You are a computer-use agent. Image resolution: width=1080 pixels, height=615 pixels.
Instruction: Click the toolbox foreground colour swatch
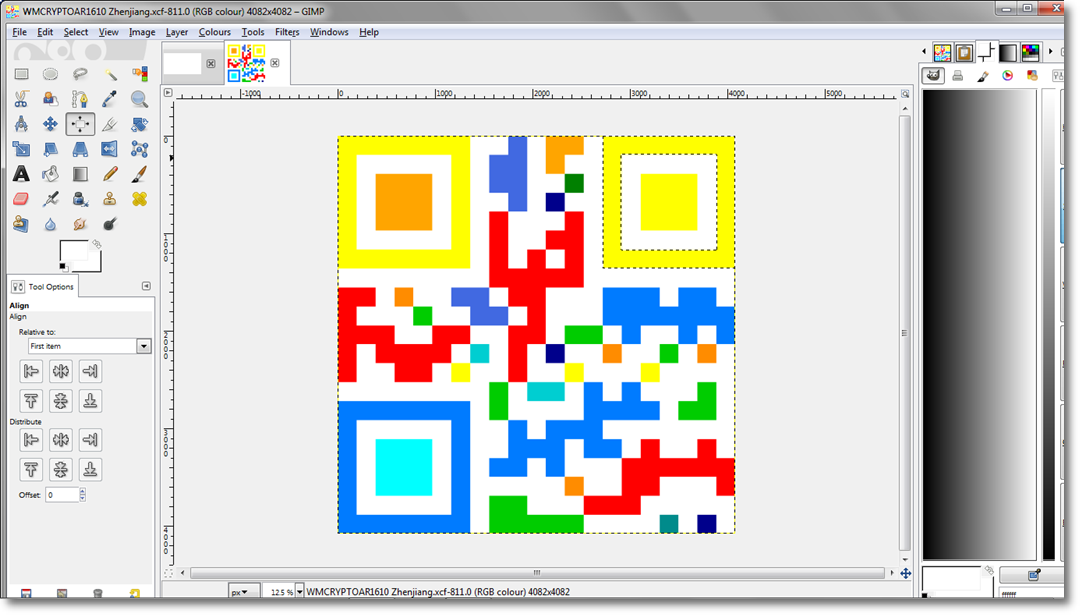[x=72, y=251]
